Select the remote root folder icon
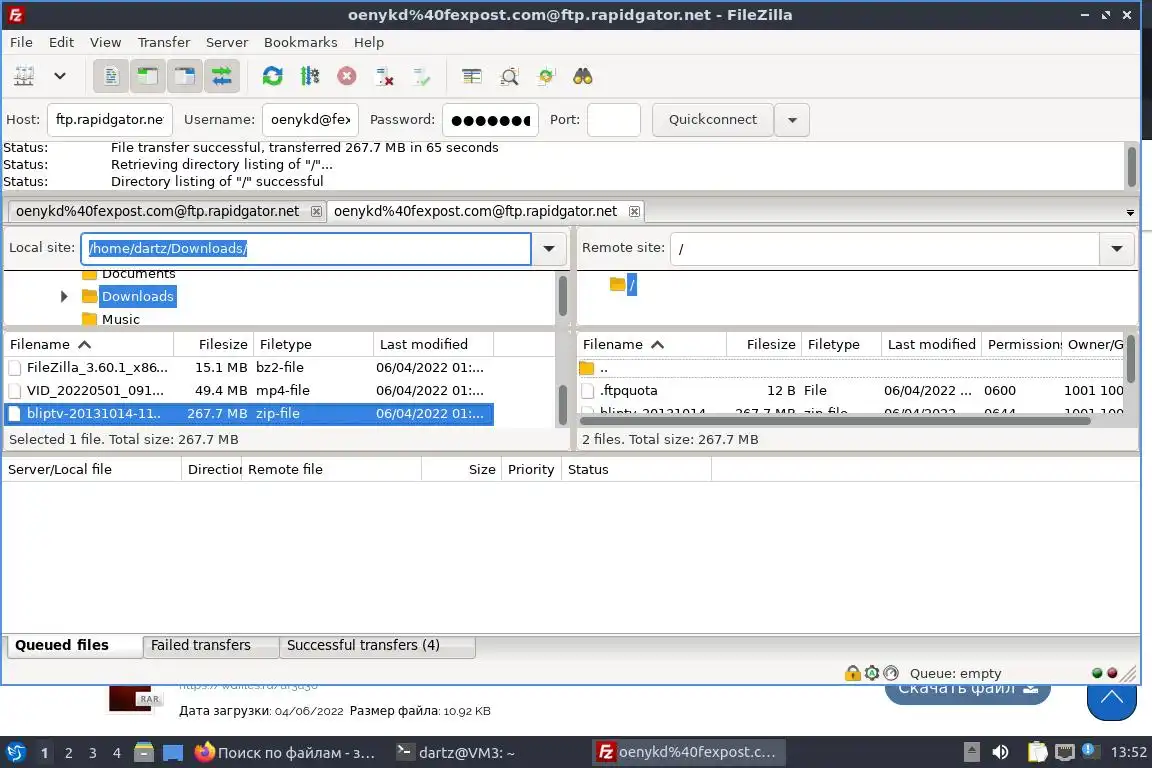This screenshot has height=768, width=1152. click(617, 284)
